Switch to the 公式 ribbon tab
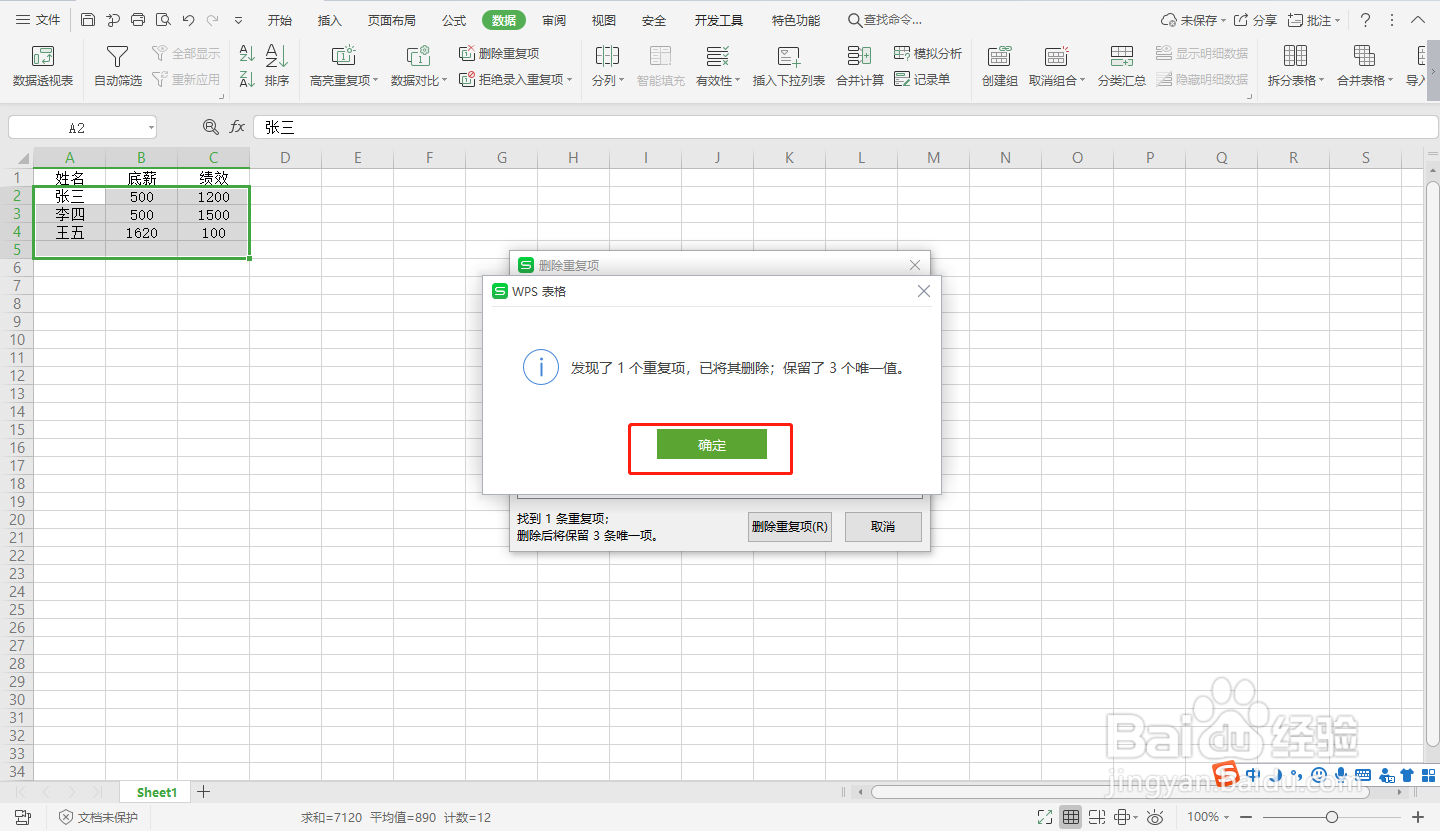1440x831 pixels. 454,20
